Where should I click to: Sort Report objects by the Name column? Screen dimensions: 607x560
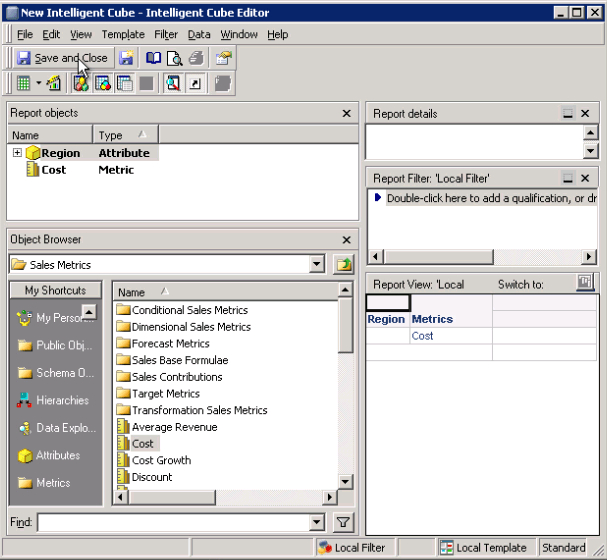pos(50,135)
